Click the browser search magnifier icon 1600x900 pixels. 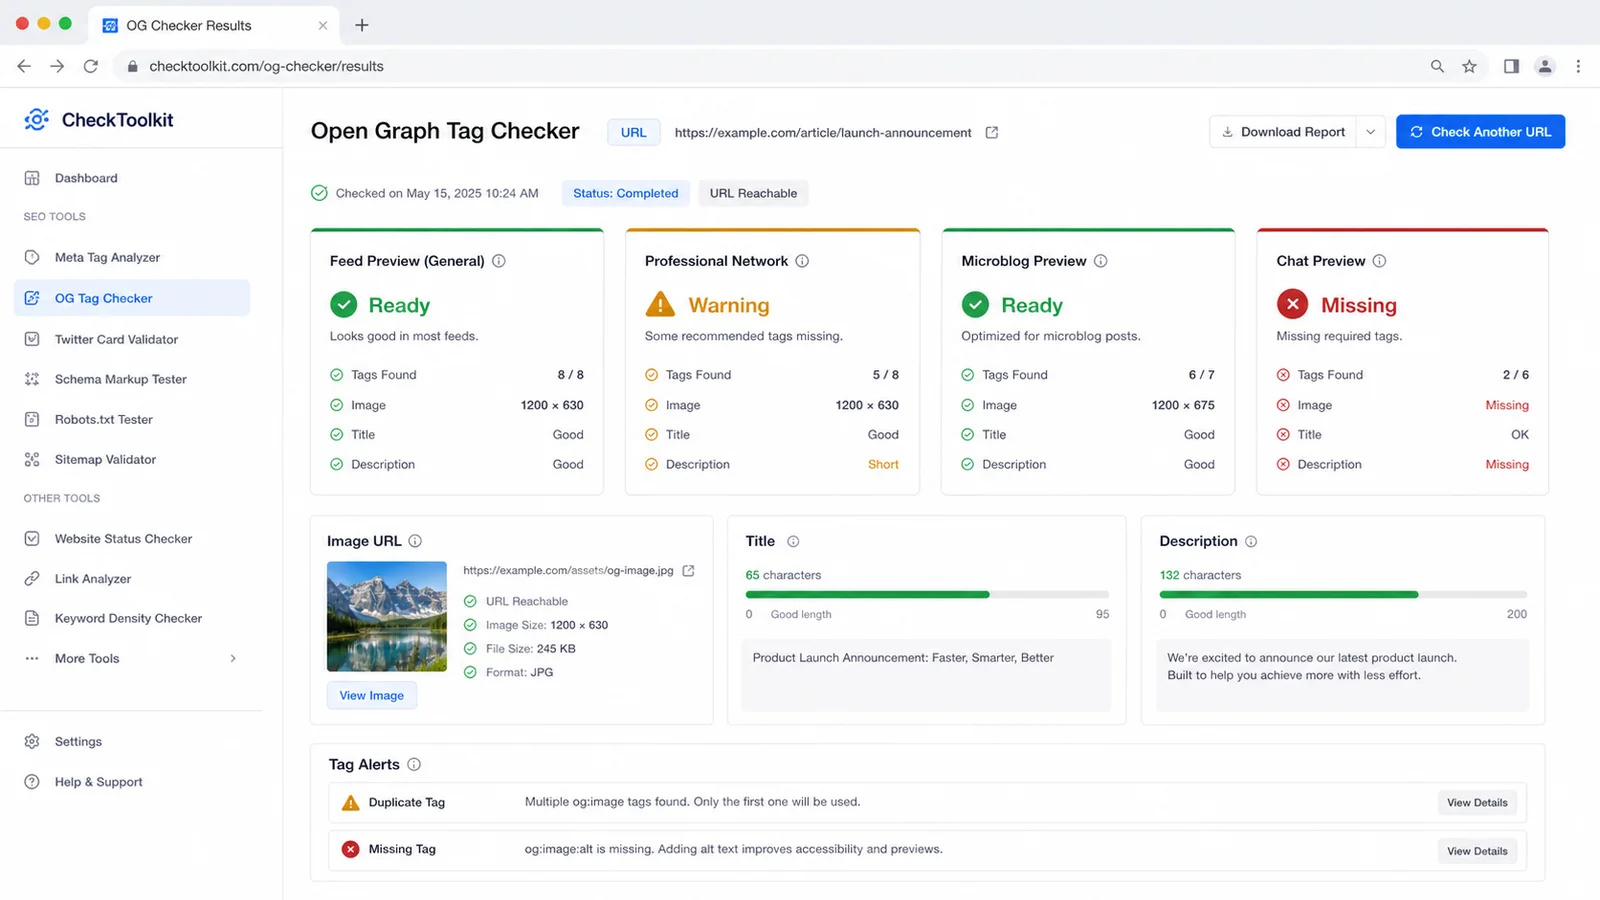point(1437,66)
